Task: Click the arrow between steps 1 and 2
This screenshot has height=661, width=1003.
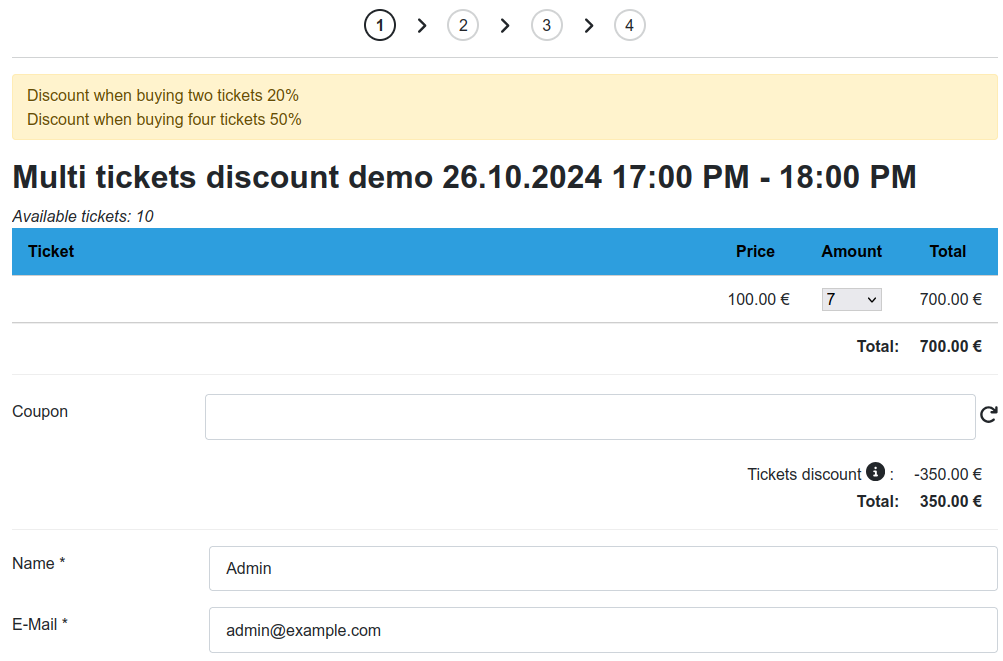Action: 422,26
